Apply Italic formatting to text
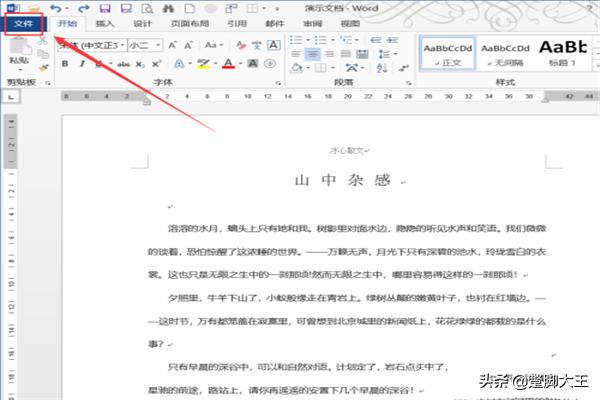600x400 pixels. (x=82, y=64)
